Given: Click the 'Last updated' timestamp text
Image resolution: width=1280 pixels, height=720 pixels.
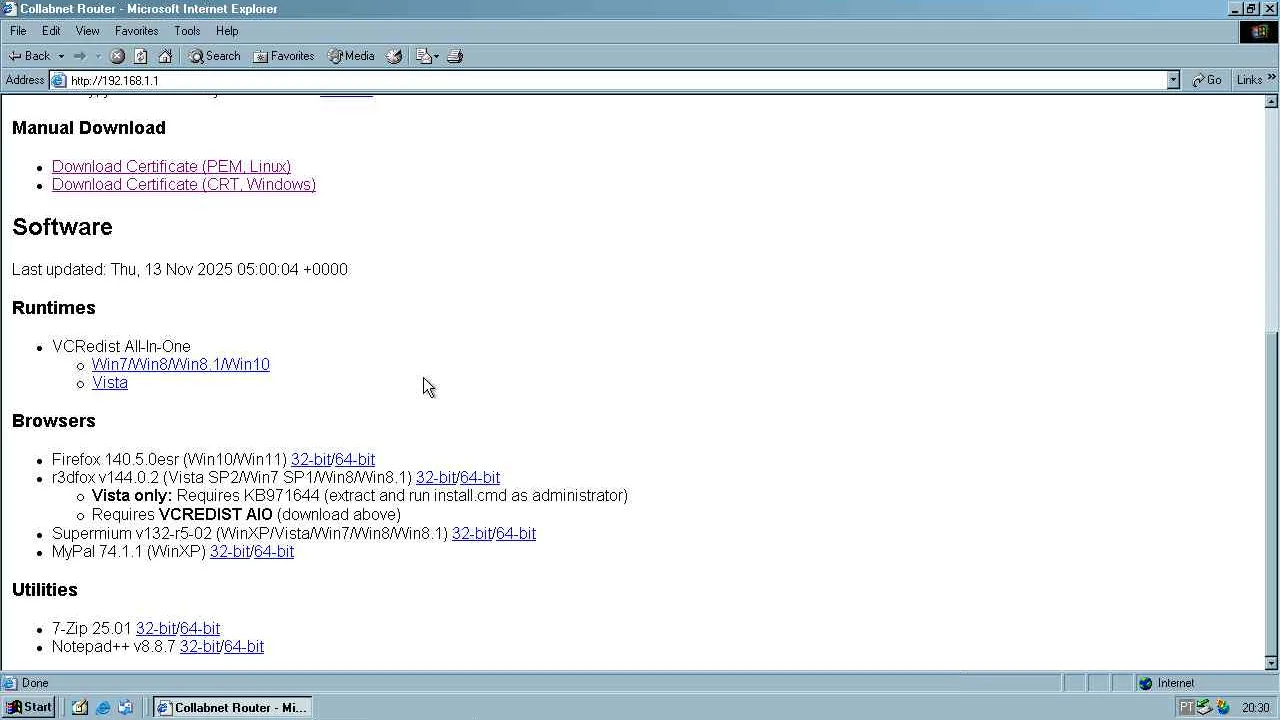Looking at the screenshot, I should (x=180, y=270).
